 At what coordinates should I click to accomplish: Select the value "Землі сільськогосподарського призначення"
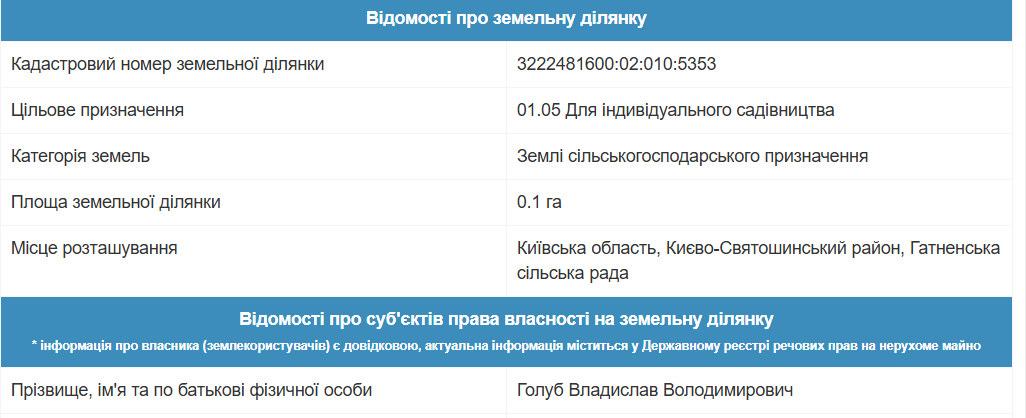(x=692, y=156)
